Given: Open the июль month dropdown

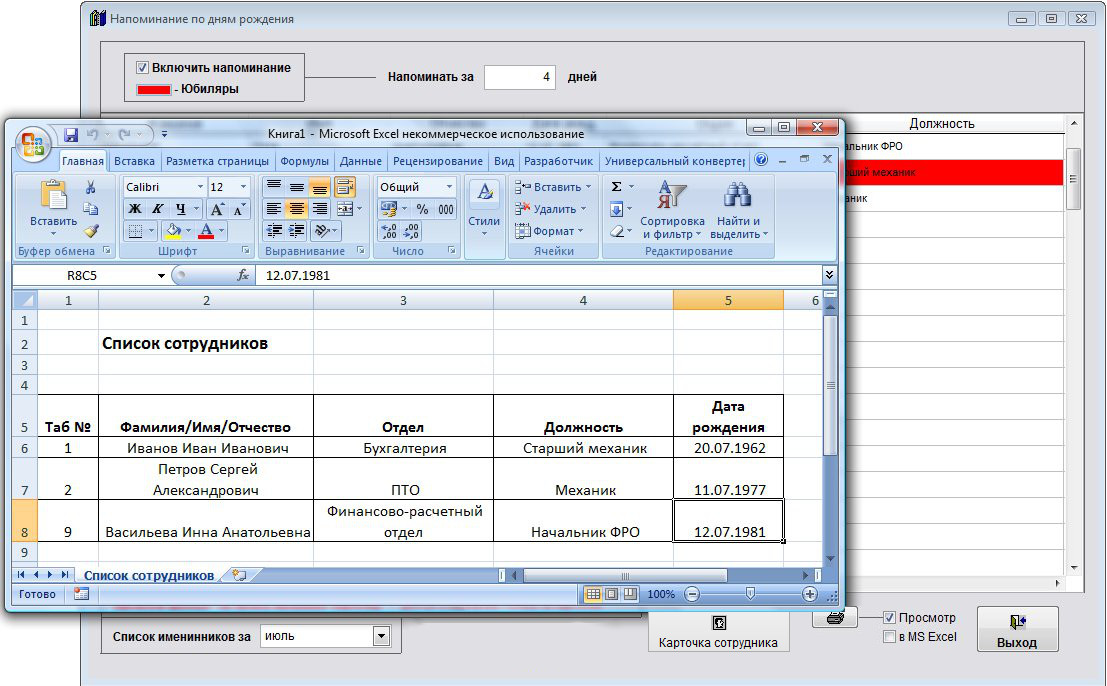Looking at the screenshot, I should tap(381, 636).
